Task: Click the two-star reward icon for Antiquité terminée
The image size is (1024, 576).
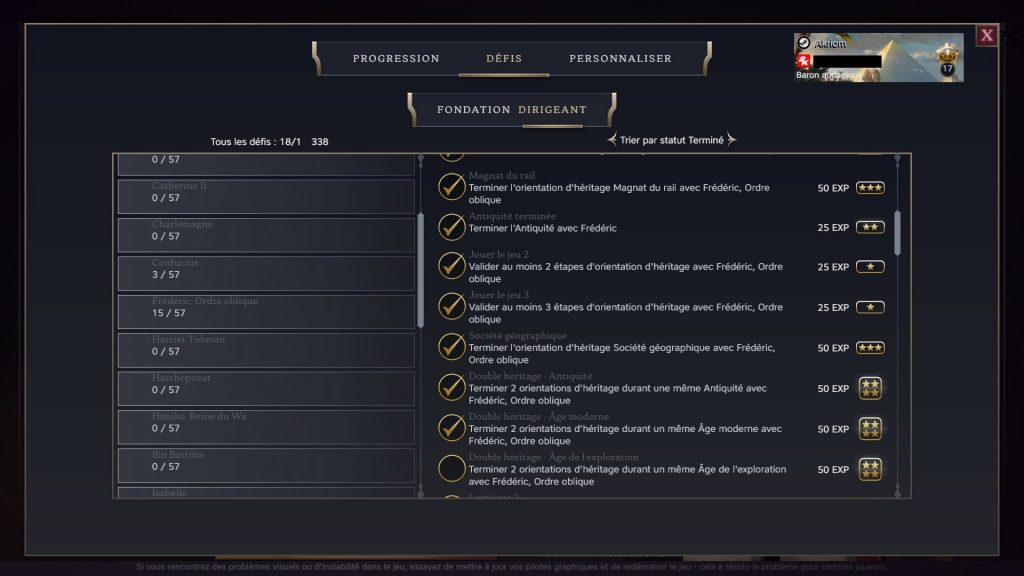Action: coord(870,228)
